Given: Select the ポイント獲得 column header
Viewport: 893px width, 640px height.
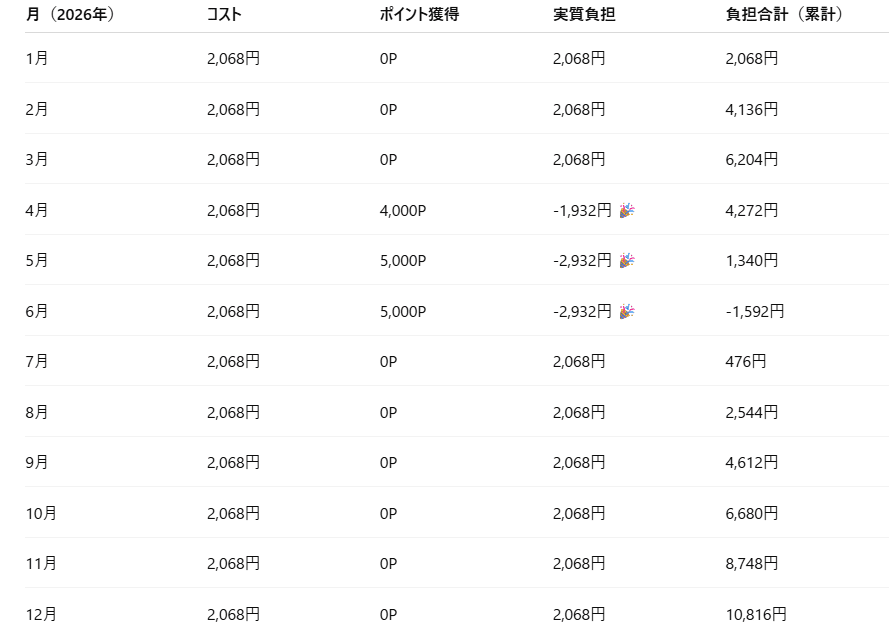Looking at the screenshot, I should pos(419,15).
